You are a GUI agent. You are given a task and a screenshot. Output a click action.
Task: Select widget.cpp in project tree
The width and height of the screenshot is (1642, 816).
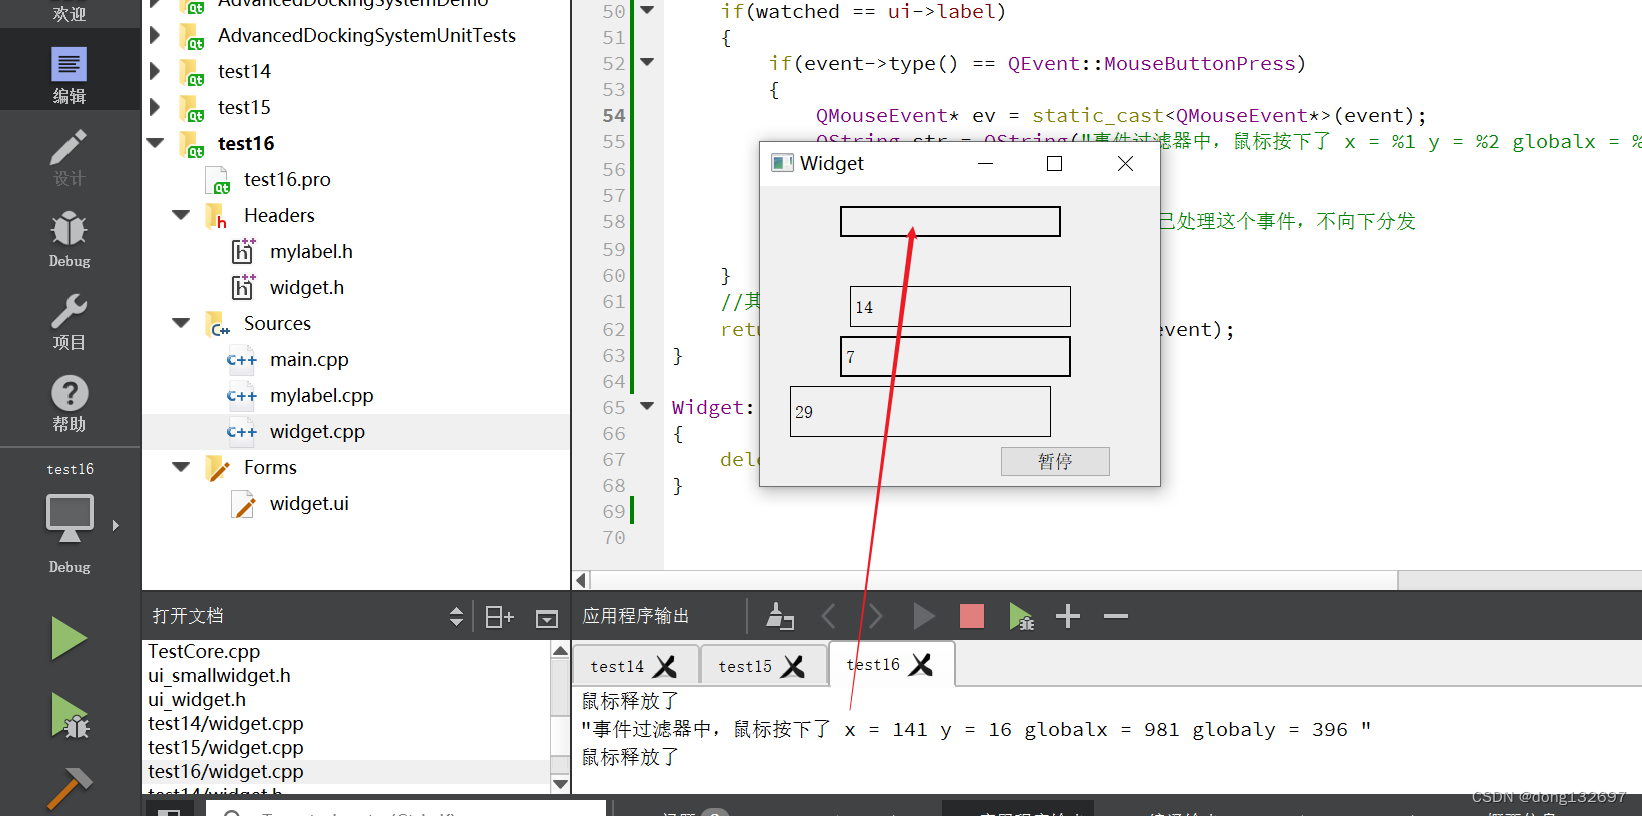[x=317, y=431]
